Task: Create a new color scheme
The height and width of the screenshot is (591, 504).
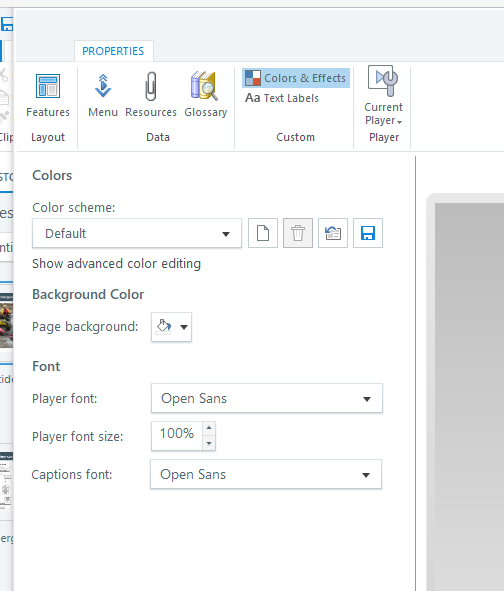Action: (263, 233)
